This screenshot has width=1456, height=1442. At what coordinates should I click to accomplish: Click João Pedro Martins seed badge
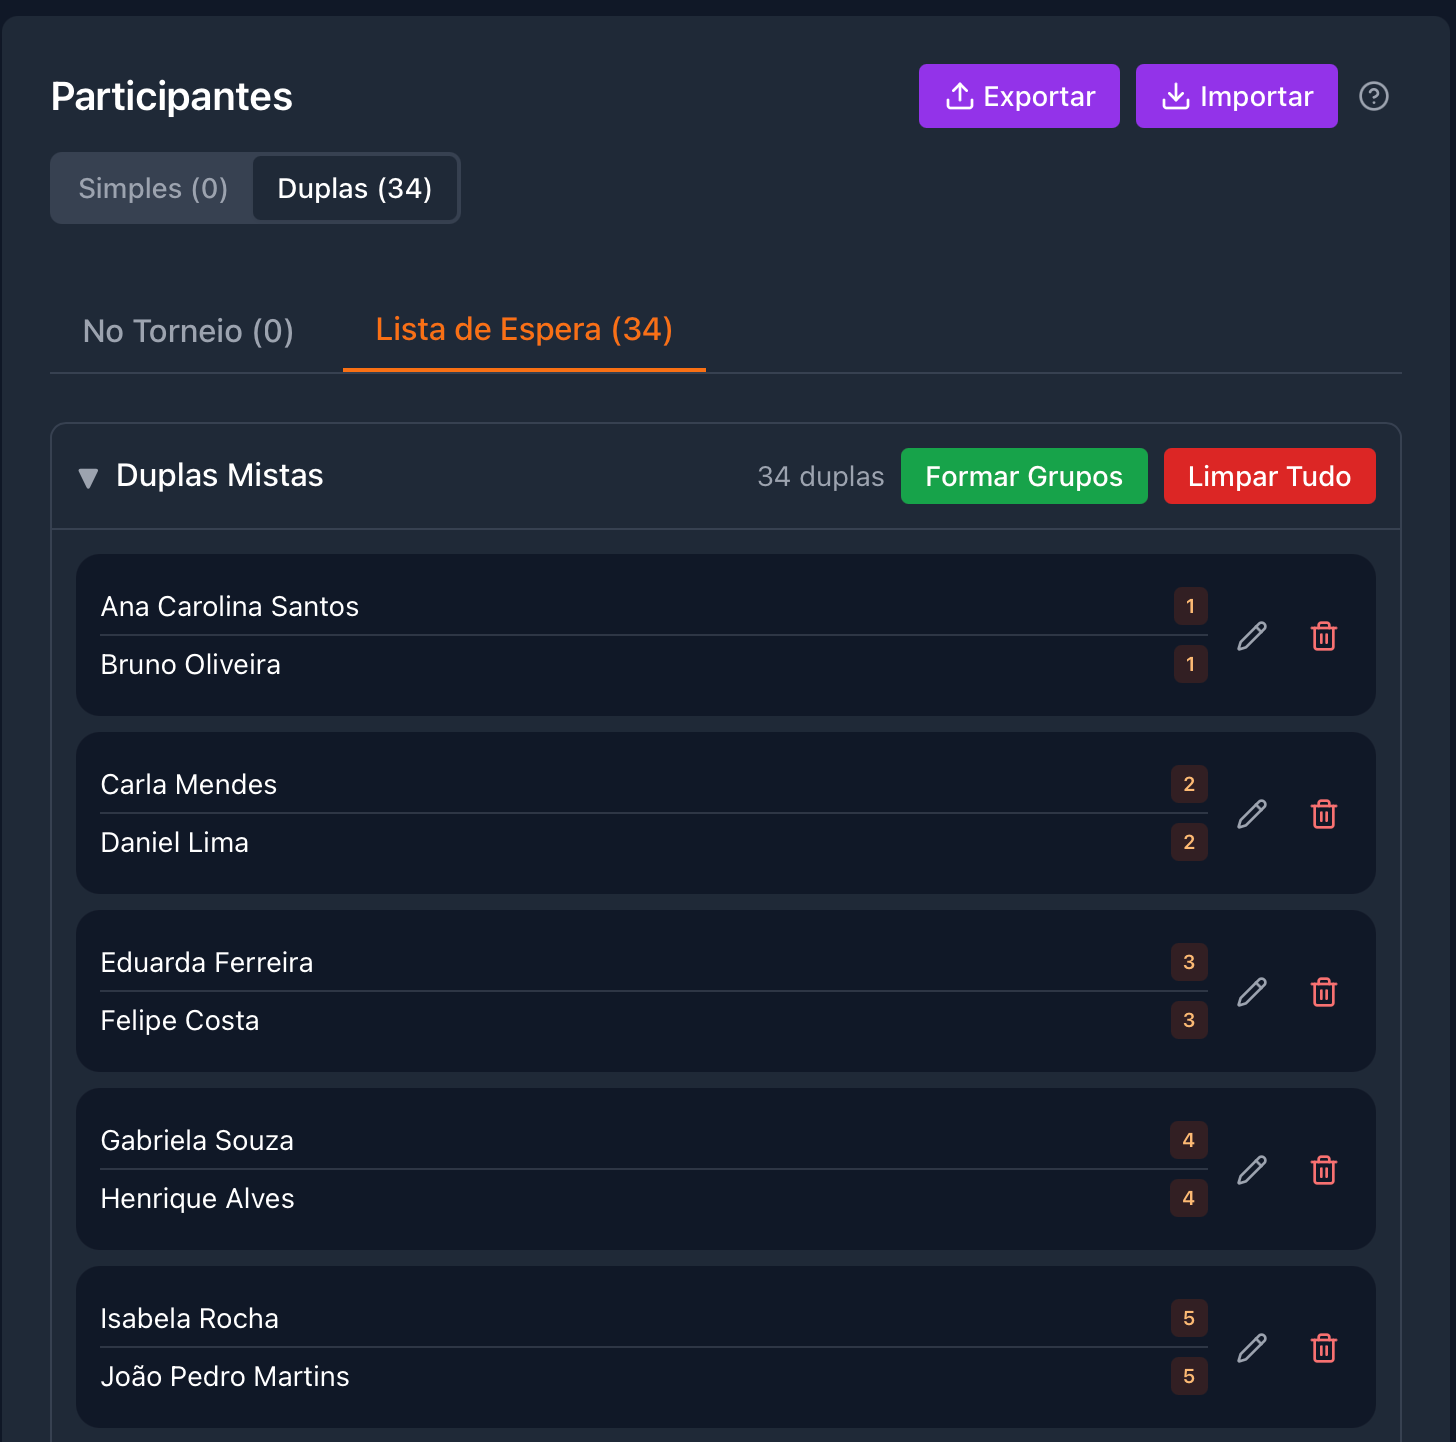tap(1189, 1377)
